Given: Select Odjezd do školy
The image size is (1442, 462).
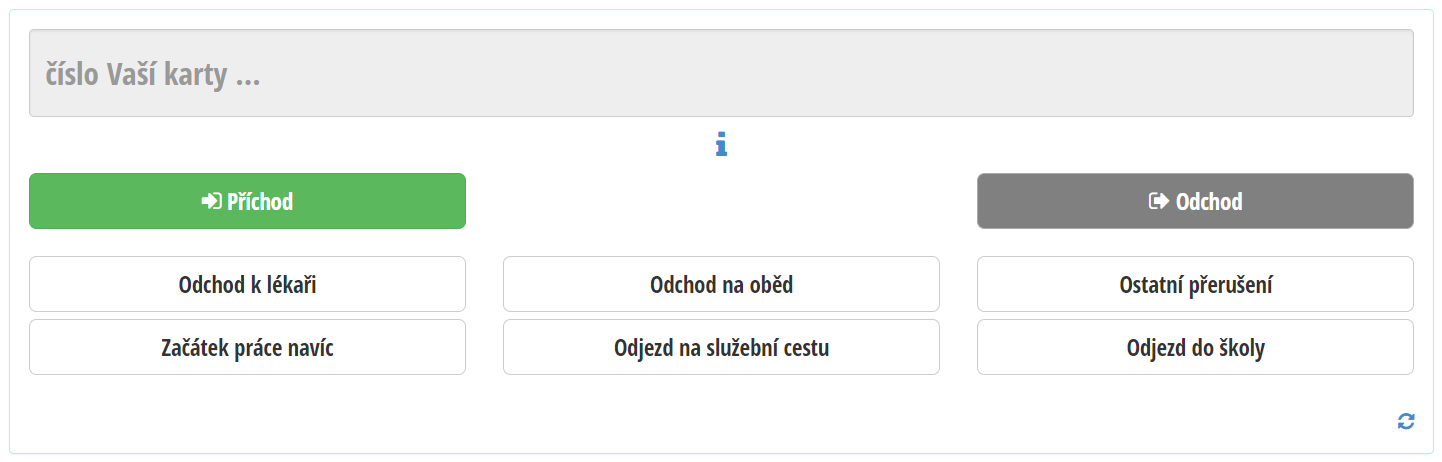Looking at the screenshot, I should point(1195,348).
